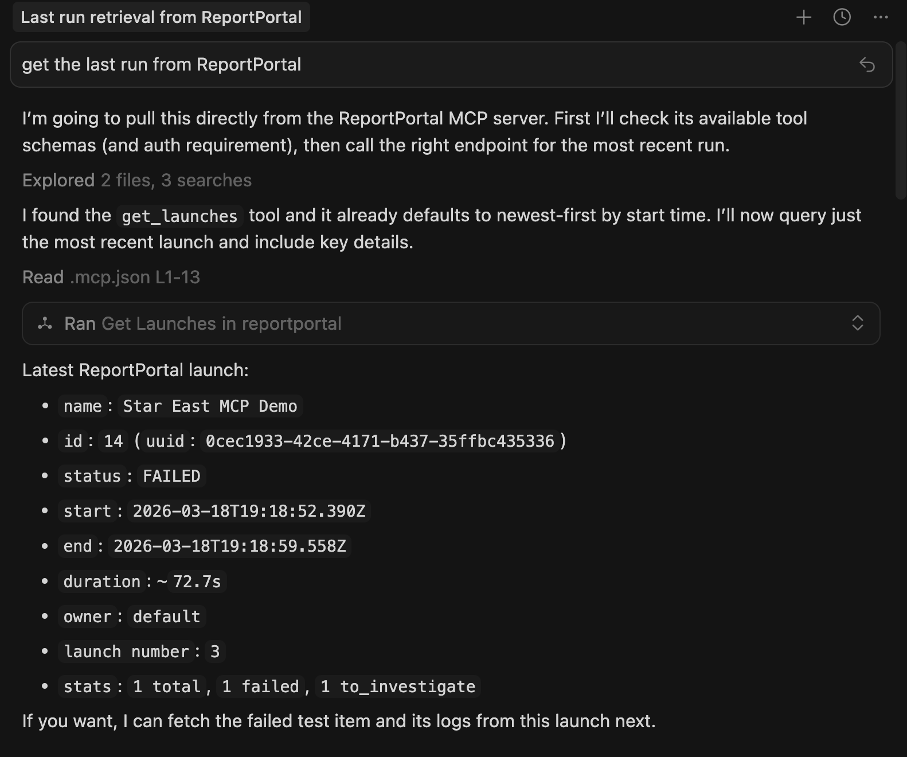Click the launch number 3 value
This screenshot has height=758, width=908.
[215, 651]
